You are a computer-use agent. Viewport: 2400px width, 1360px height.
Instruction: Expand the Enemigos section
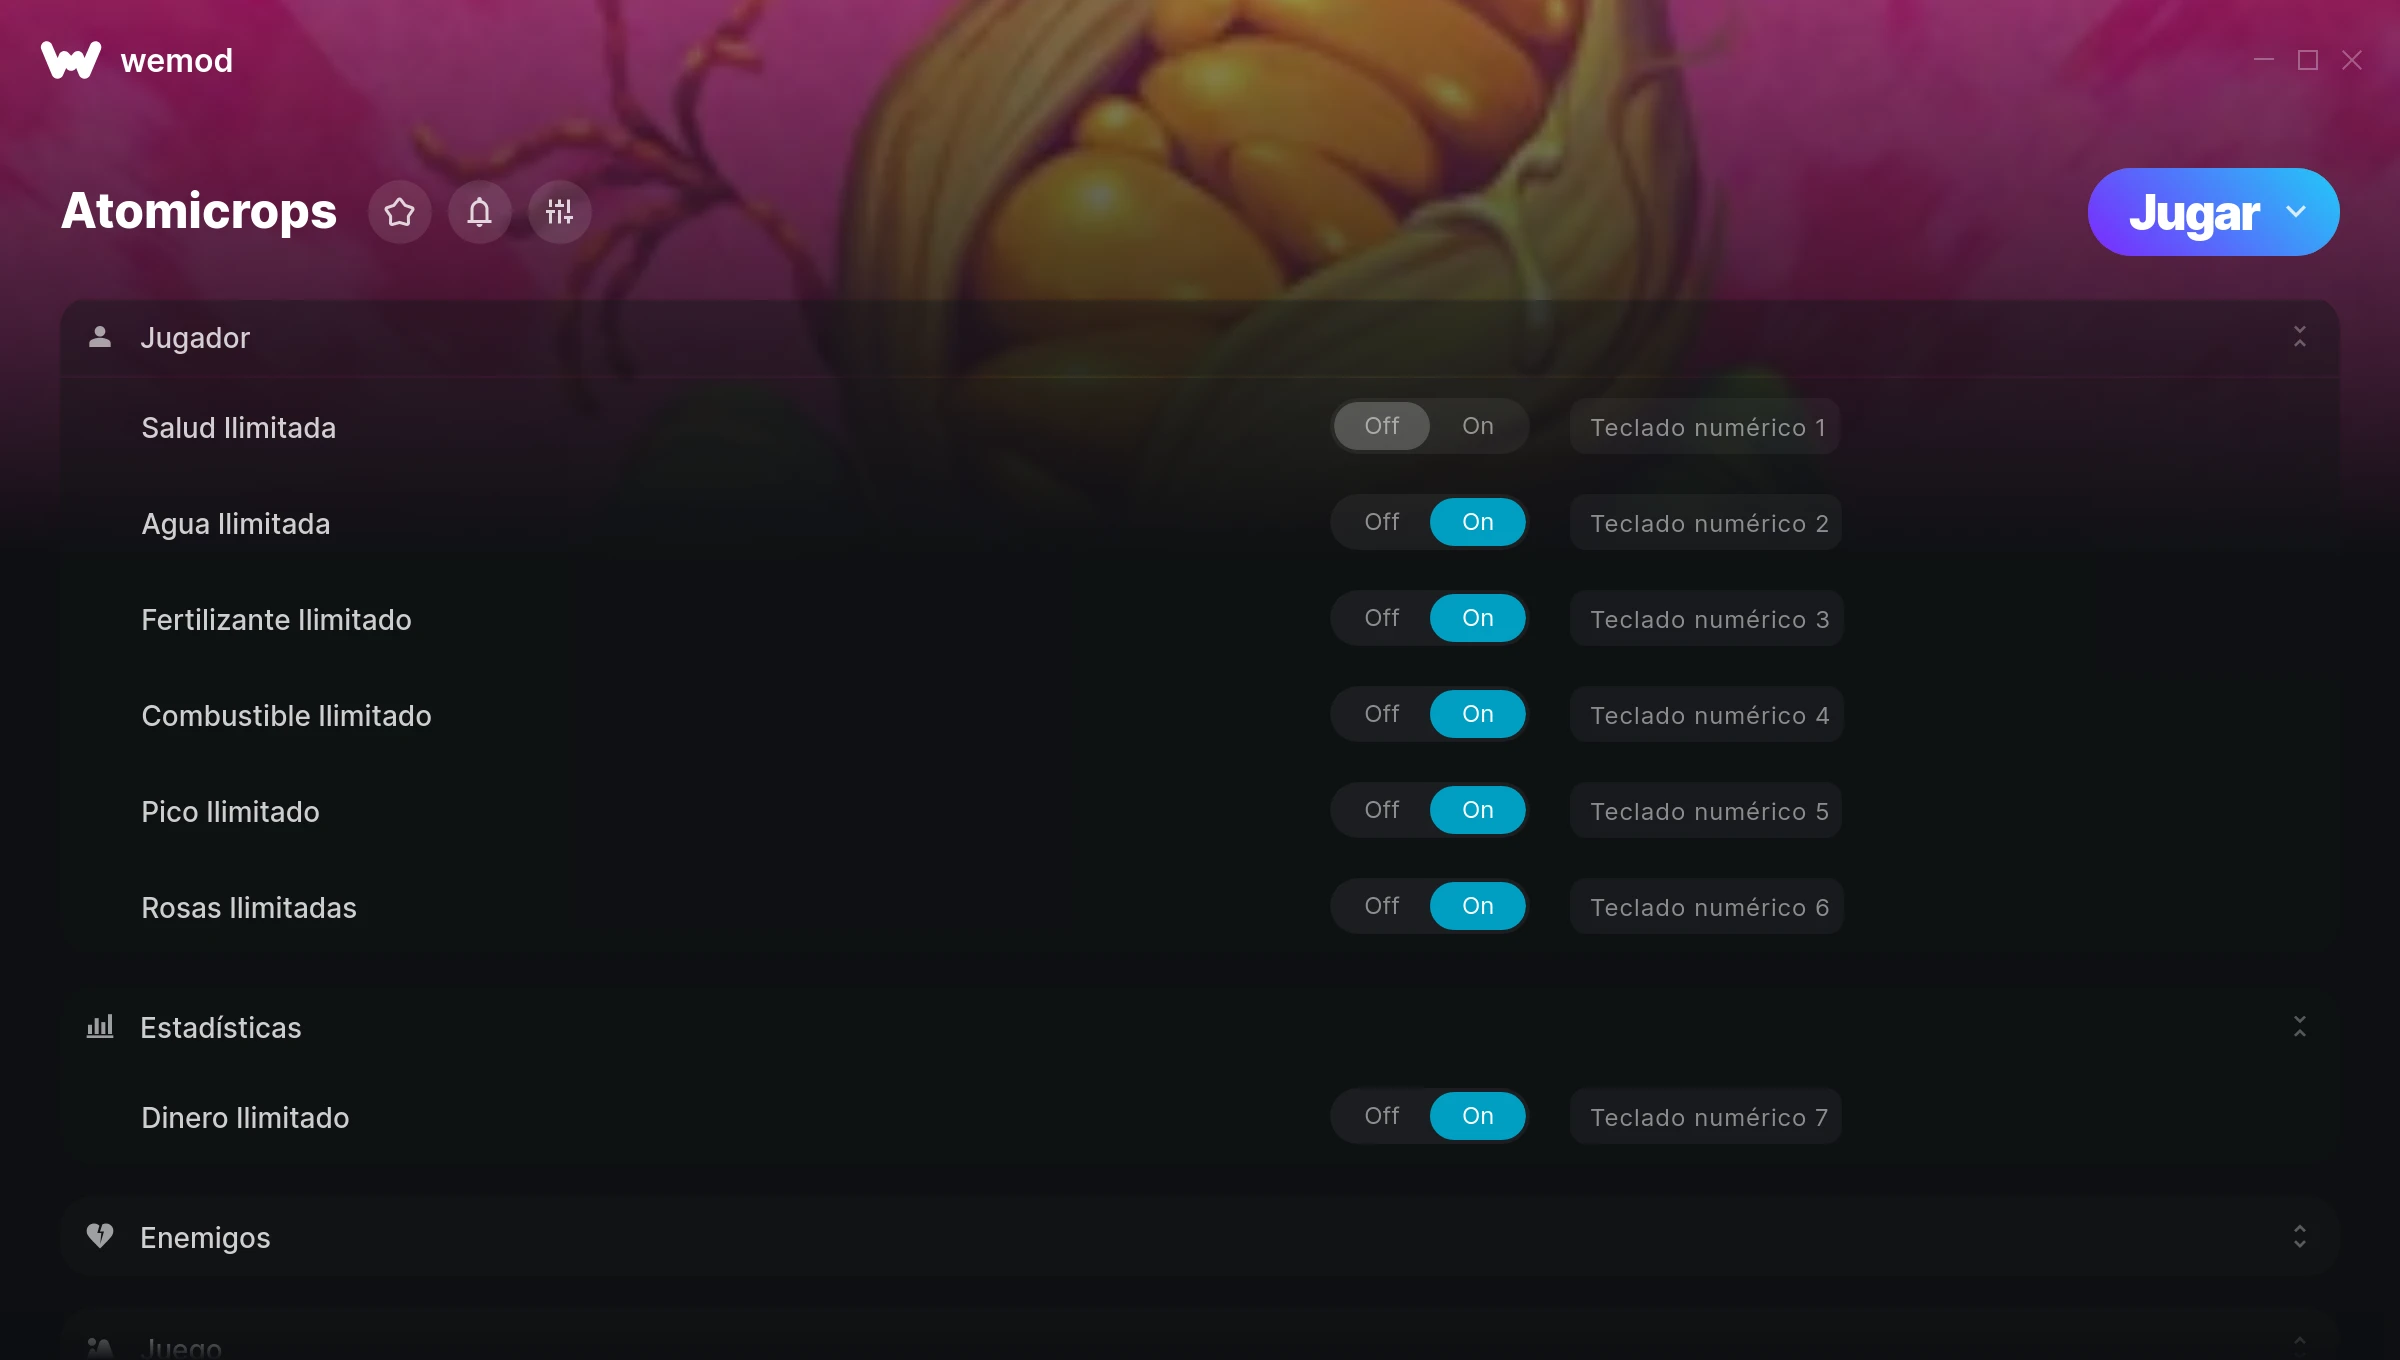pyautogui.click(x=2299, y=1237)
